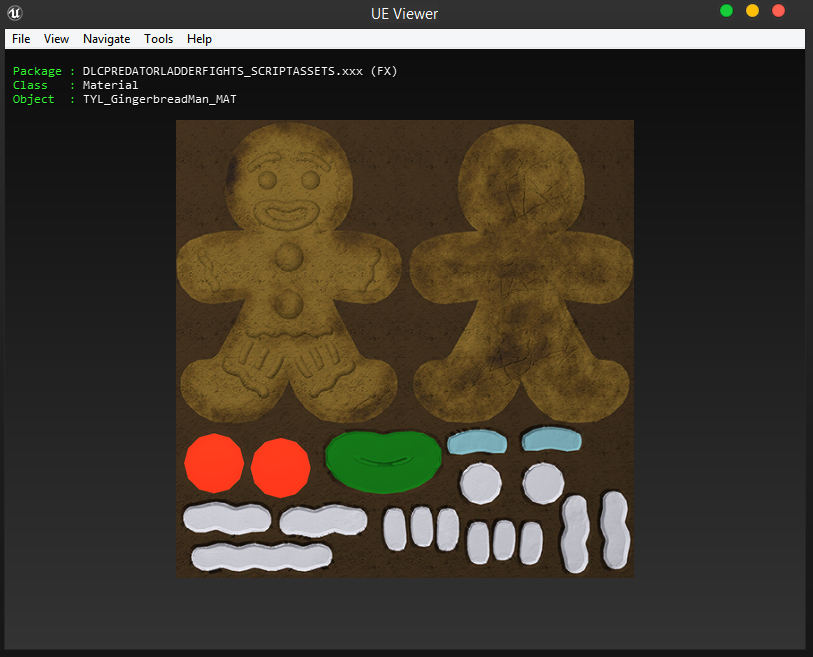Screen dimensions: 813x657
Task: Click the Material class value text
Action: (x=110, y=85)
